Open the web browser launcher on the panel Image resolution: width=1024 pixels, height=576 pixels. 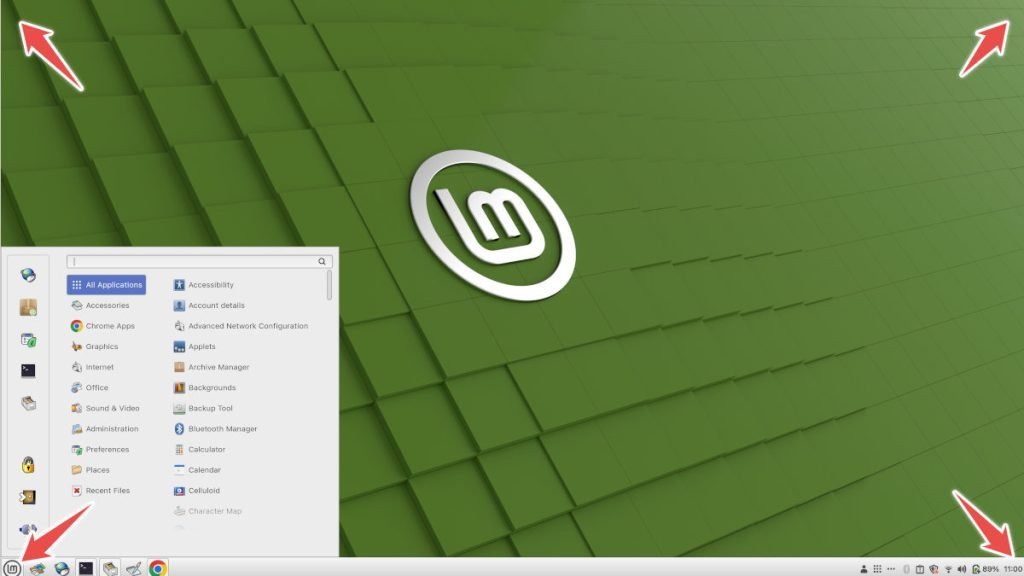click(61, 568)
